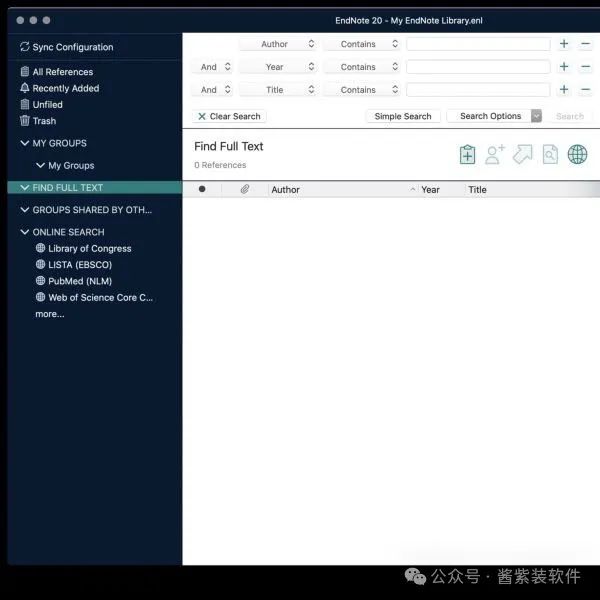Open the Title field dropdown
Viewport: 600px width, 600px height.
[x=278, y=90]
